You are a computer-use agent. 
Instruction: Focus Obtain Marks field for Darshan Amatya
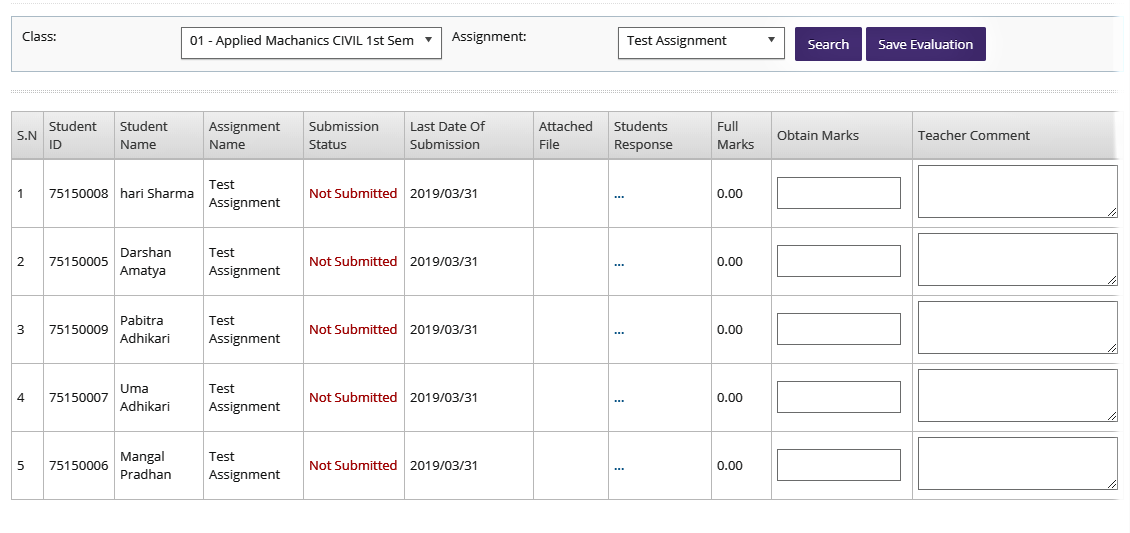[839, 261]
